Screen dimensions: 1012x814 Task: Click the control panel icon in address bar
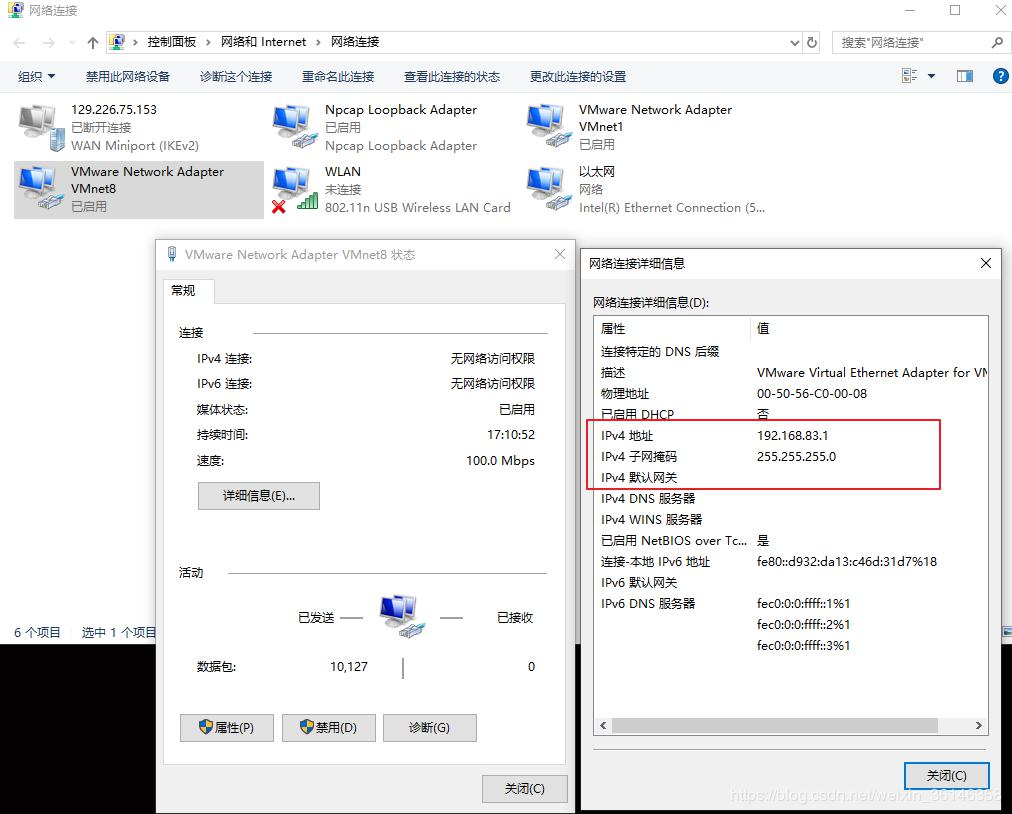117,42
